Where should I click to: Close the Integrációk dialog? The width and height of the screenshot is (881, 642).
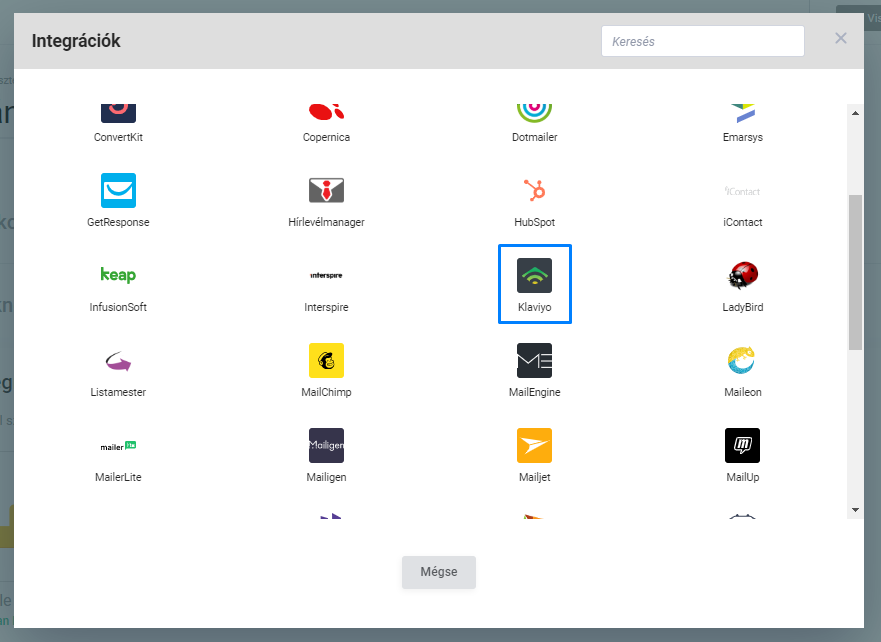841,38
